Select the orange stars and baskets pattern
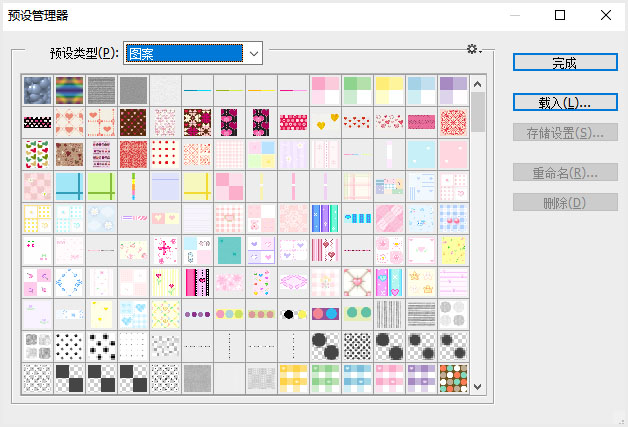The width and height of the screenshot is (628, 427). pos(422,283)
